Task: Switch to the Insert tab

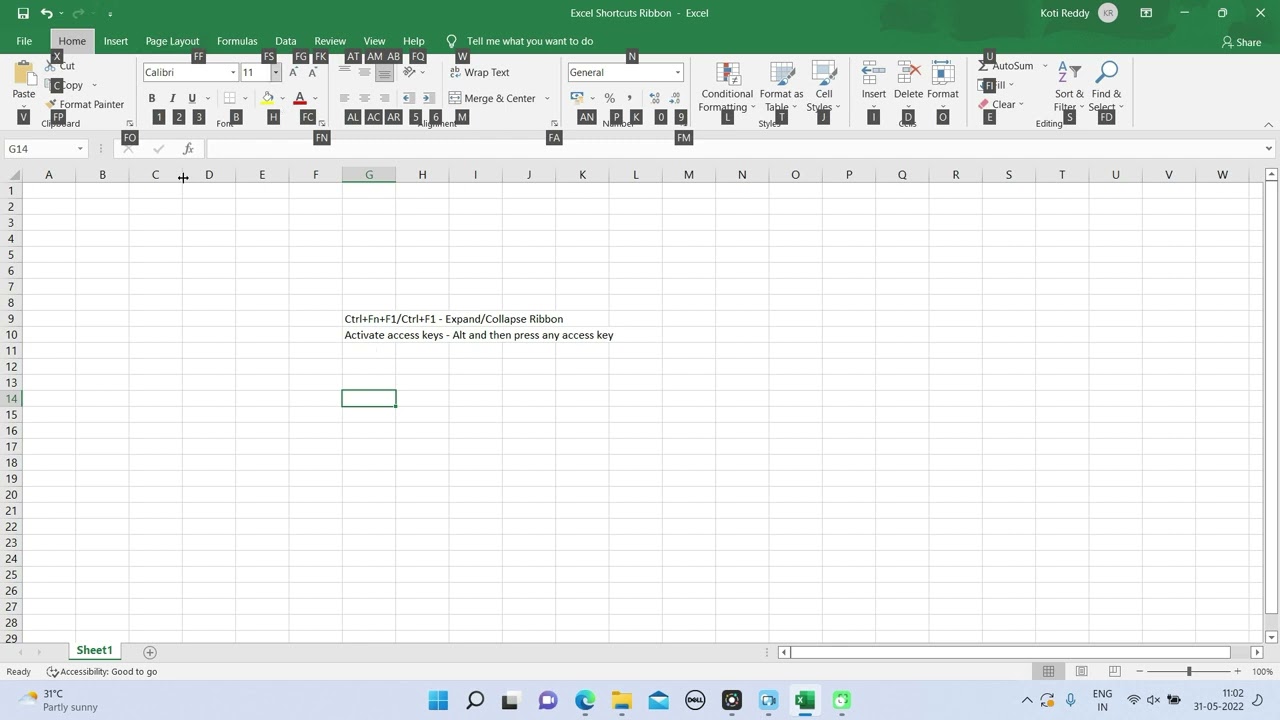Action: tap(116, 41)
